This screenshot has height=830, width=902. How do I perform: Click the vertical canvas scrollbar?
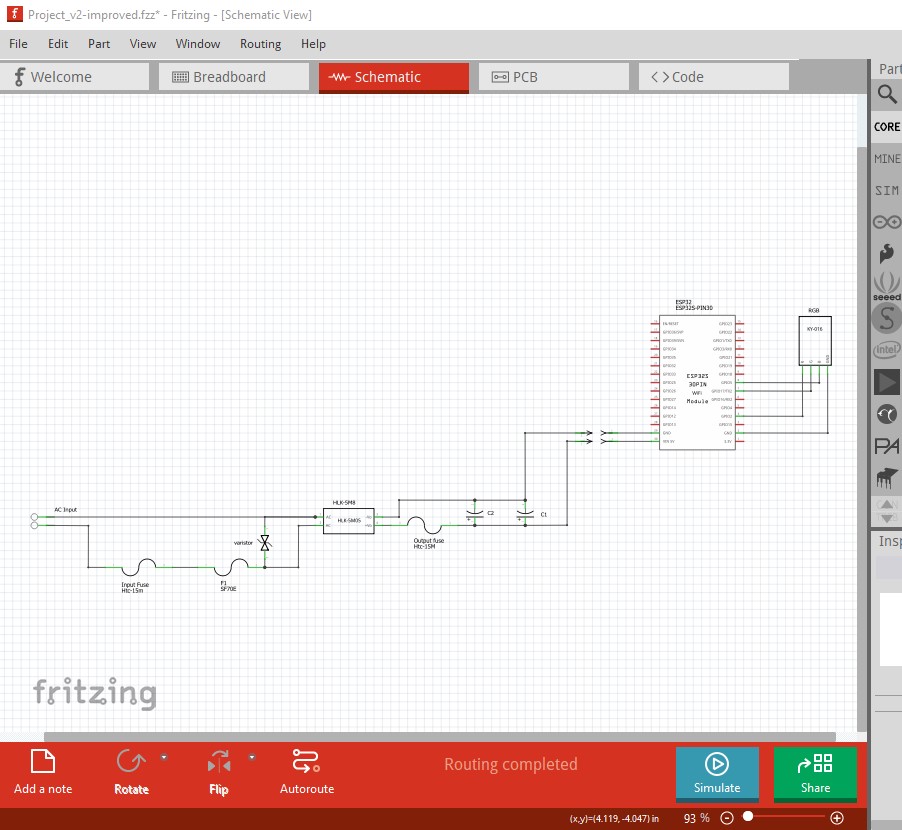862,438
